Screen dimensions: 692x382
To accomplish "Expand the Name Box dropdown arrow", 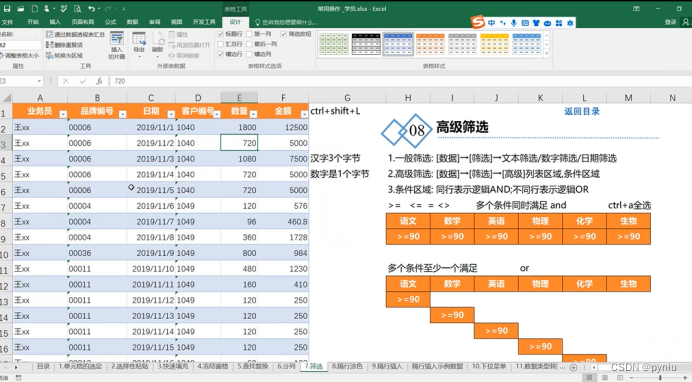I will [x=39, y=81].
